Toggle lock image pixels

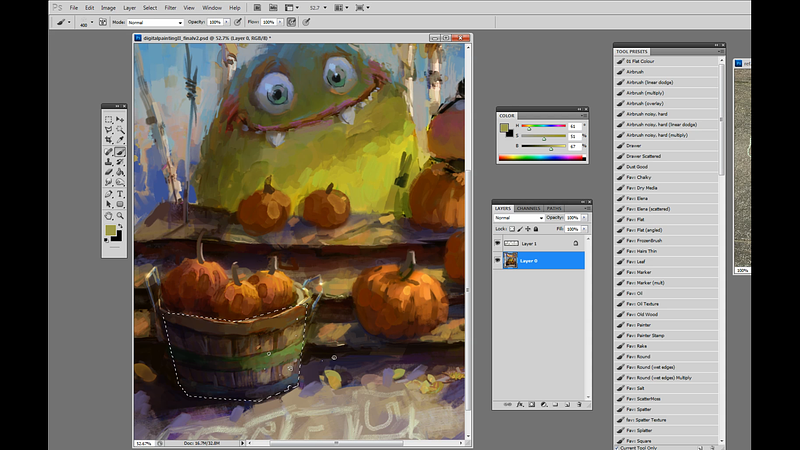520,229
